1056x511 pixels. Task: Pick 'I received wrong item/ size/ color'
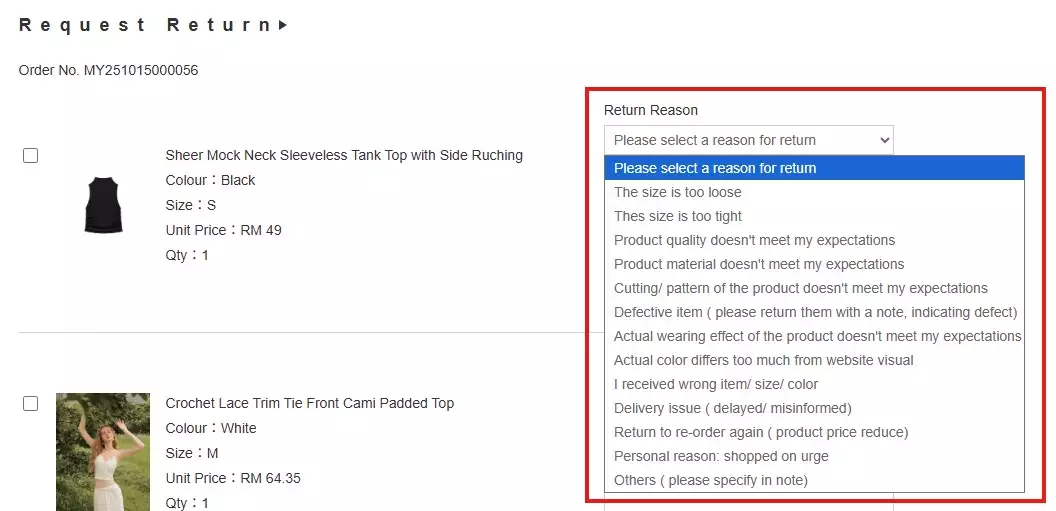pyautogui.click(x=716, y=384)
